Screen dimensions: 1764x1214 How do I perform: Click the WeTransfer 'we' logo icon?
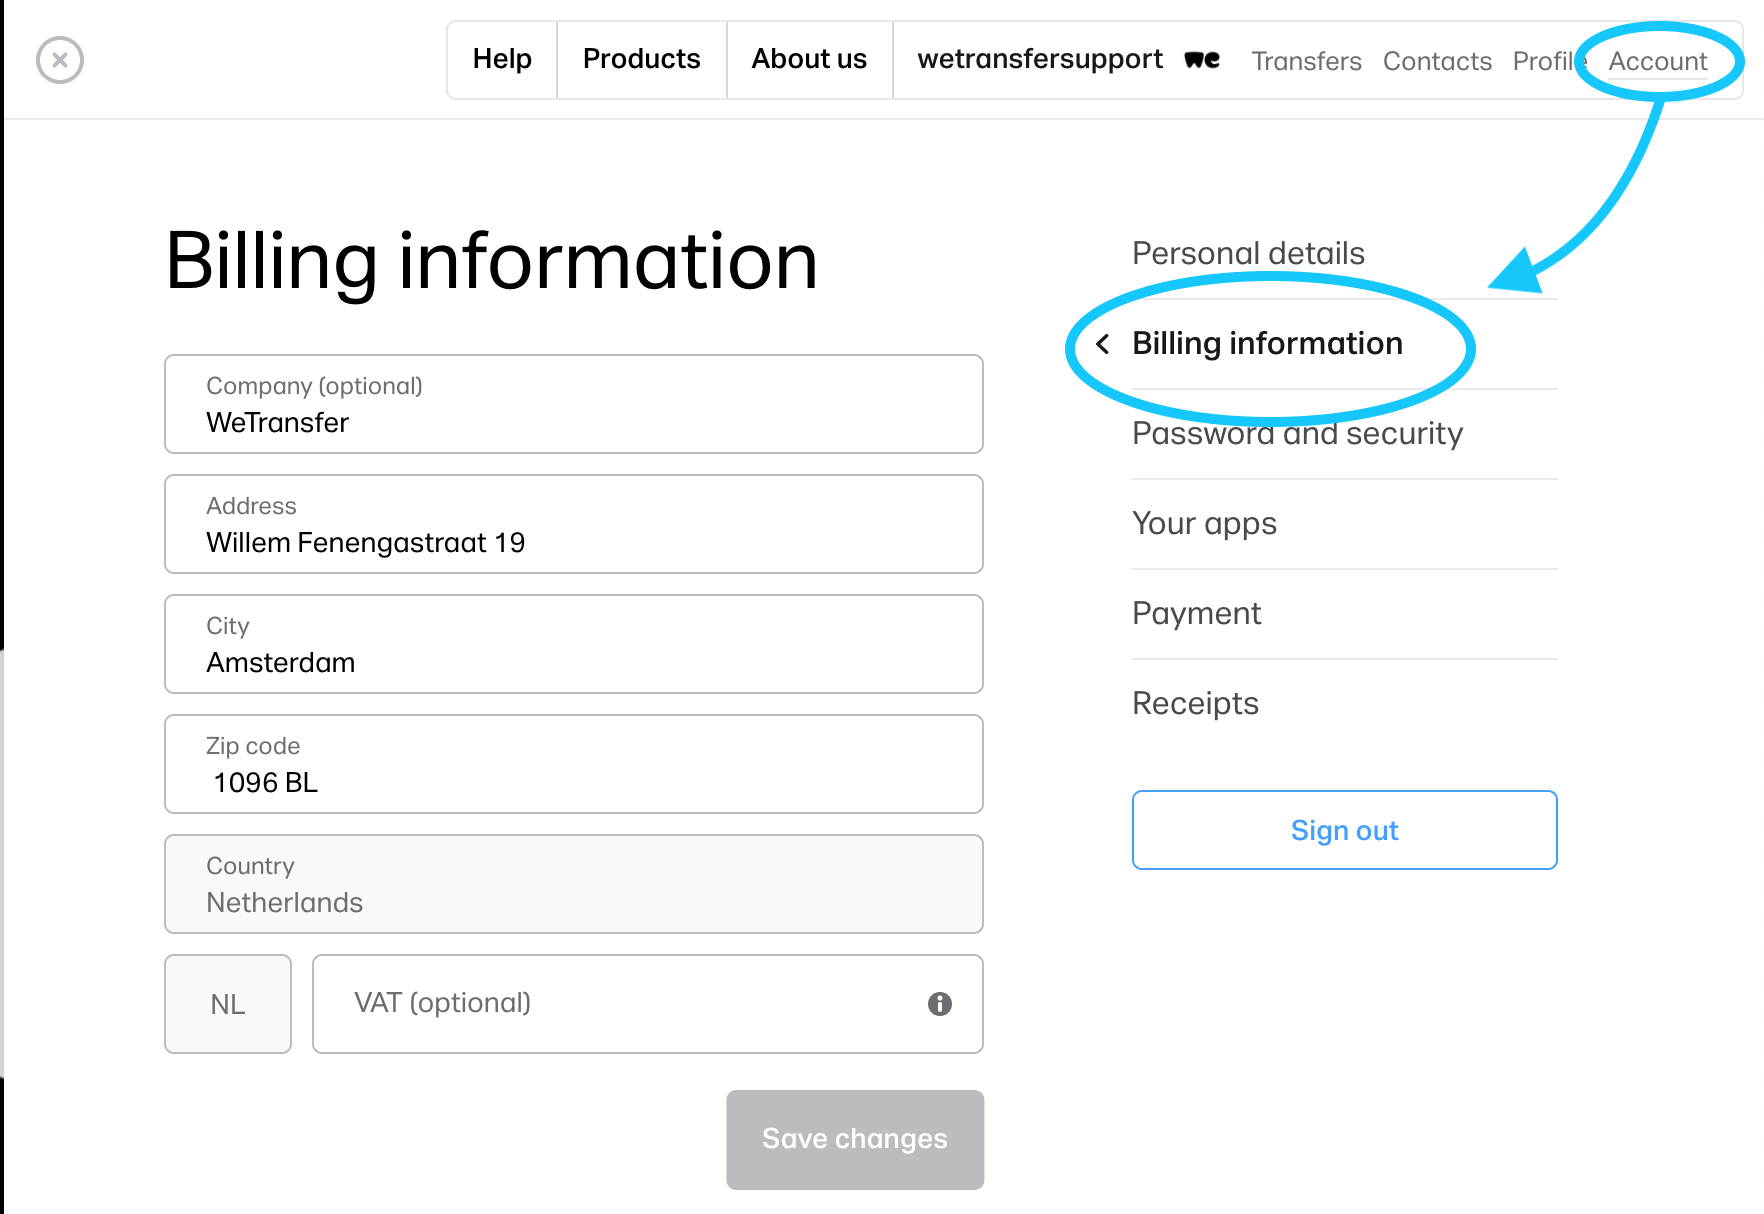[x=1202, y=60]
